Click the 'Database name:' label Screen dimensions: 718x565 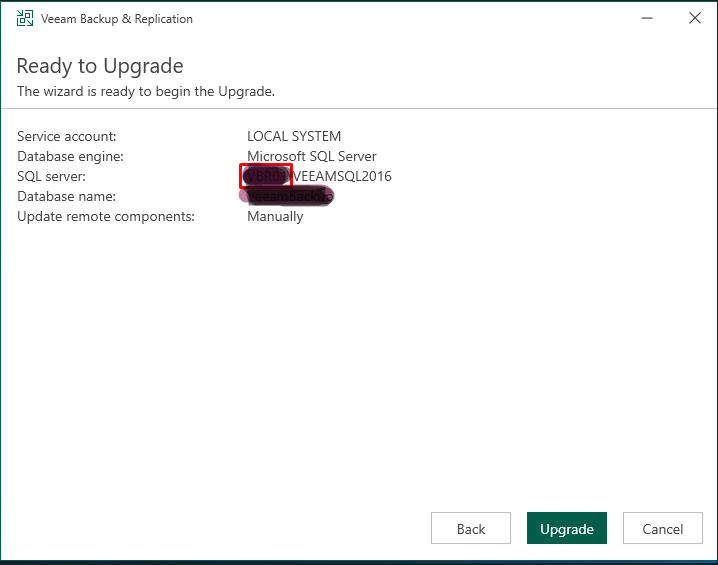coord(66,196)
